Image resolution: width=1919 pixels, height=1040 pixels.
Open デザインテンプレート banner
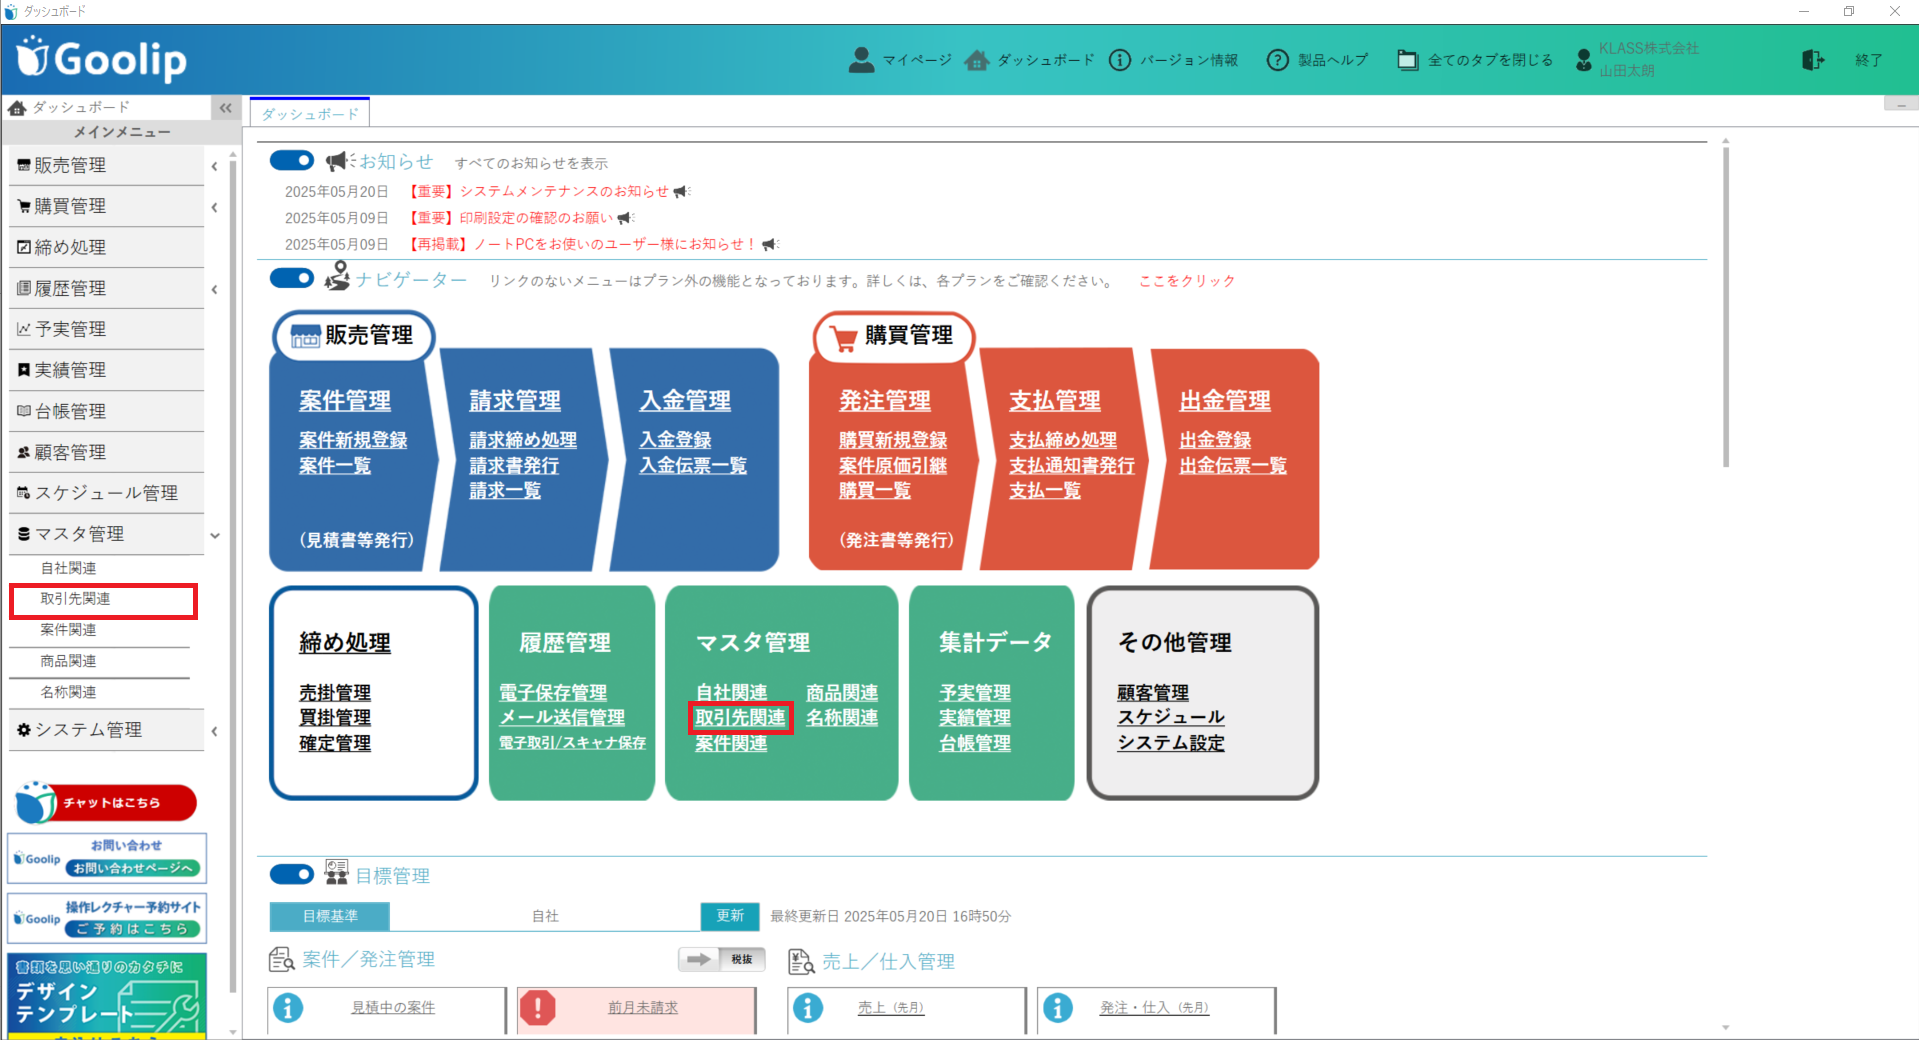(x=107, y=996)
